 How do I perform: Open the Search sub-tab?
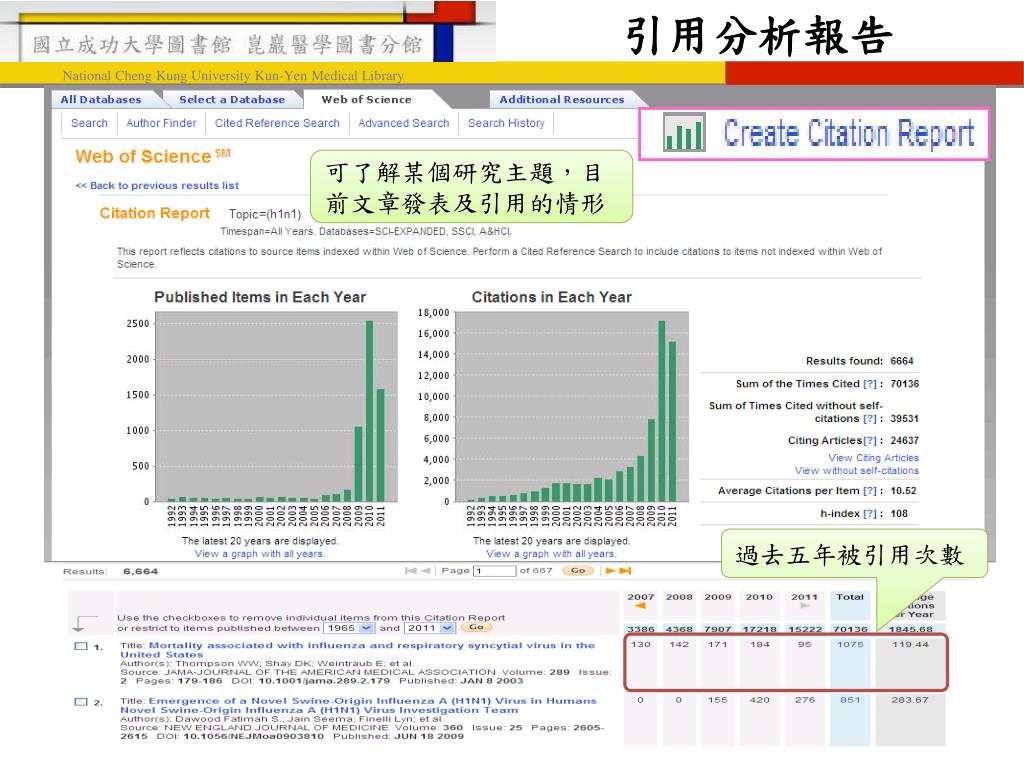coord(89,123)
